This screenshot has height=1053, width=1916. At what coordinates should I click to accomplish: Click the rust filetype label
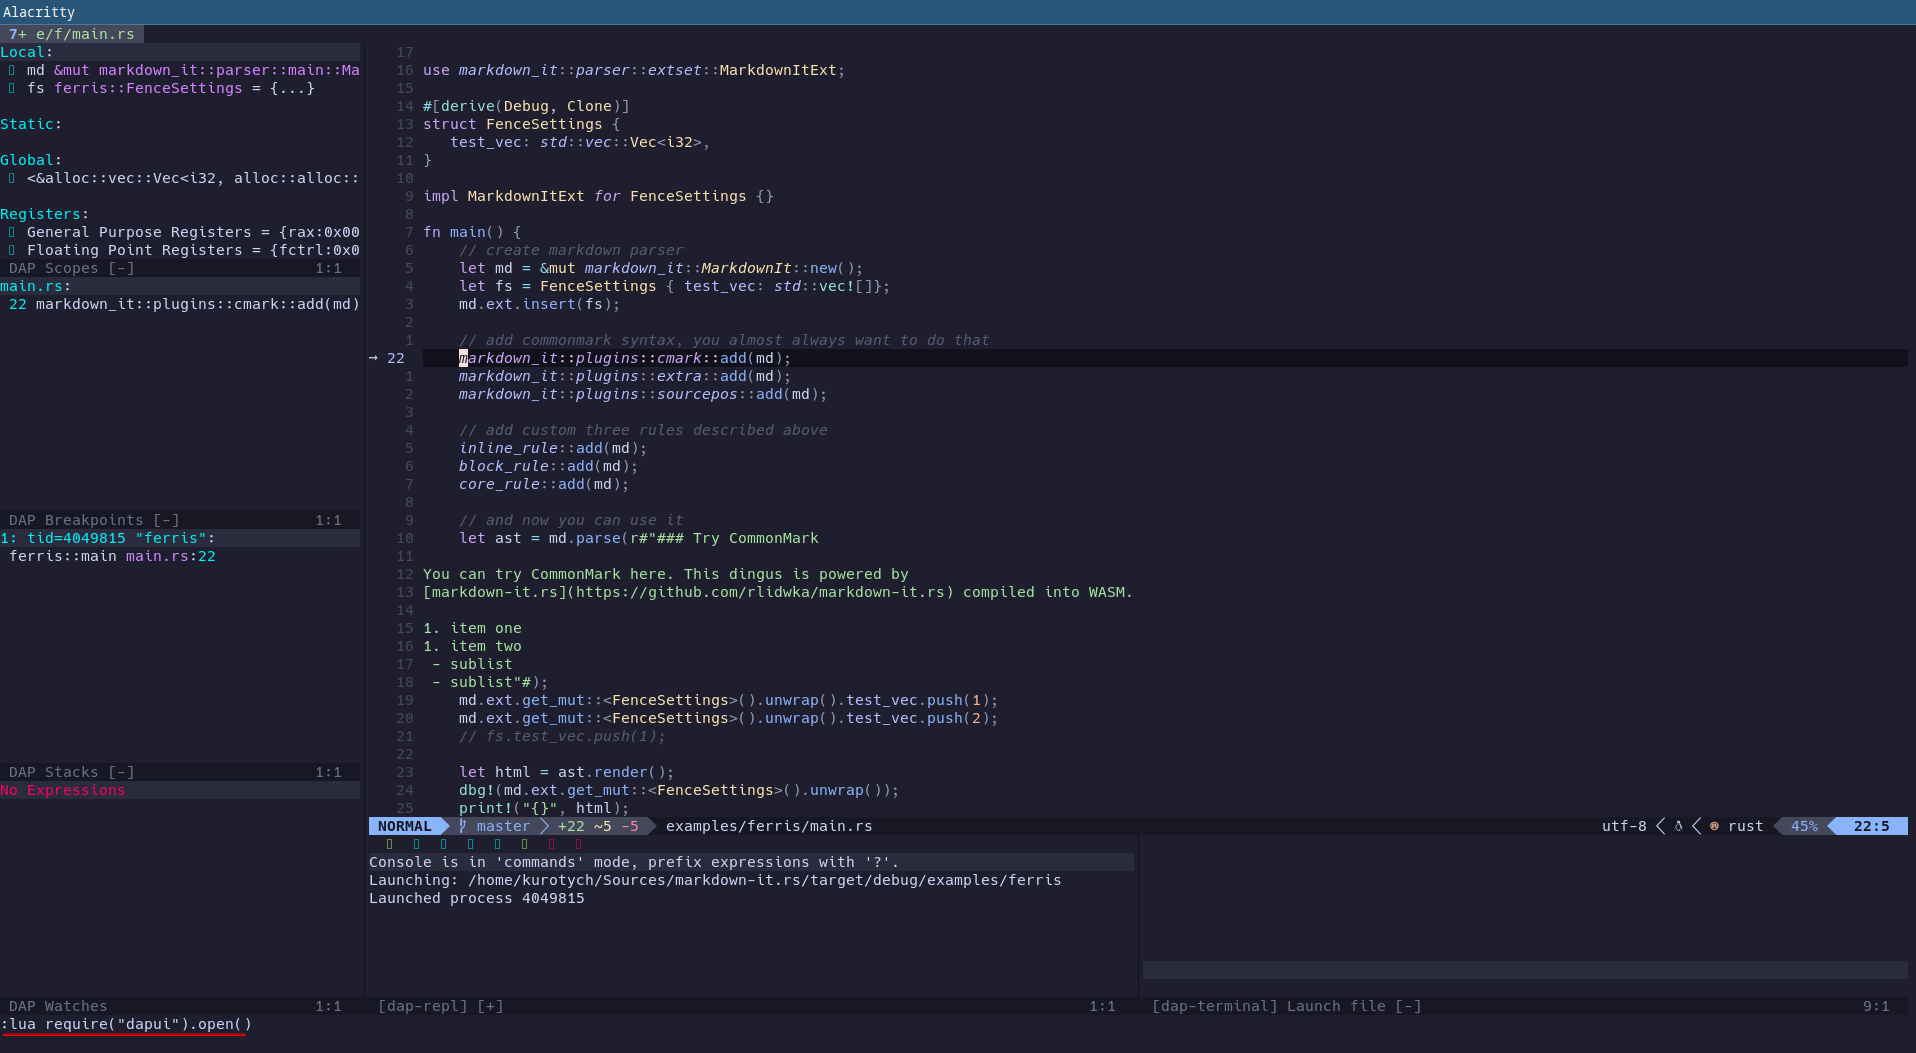click(x=1746, y=826)
